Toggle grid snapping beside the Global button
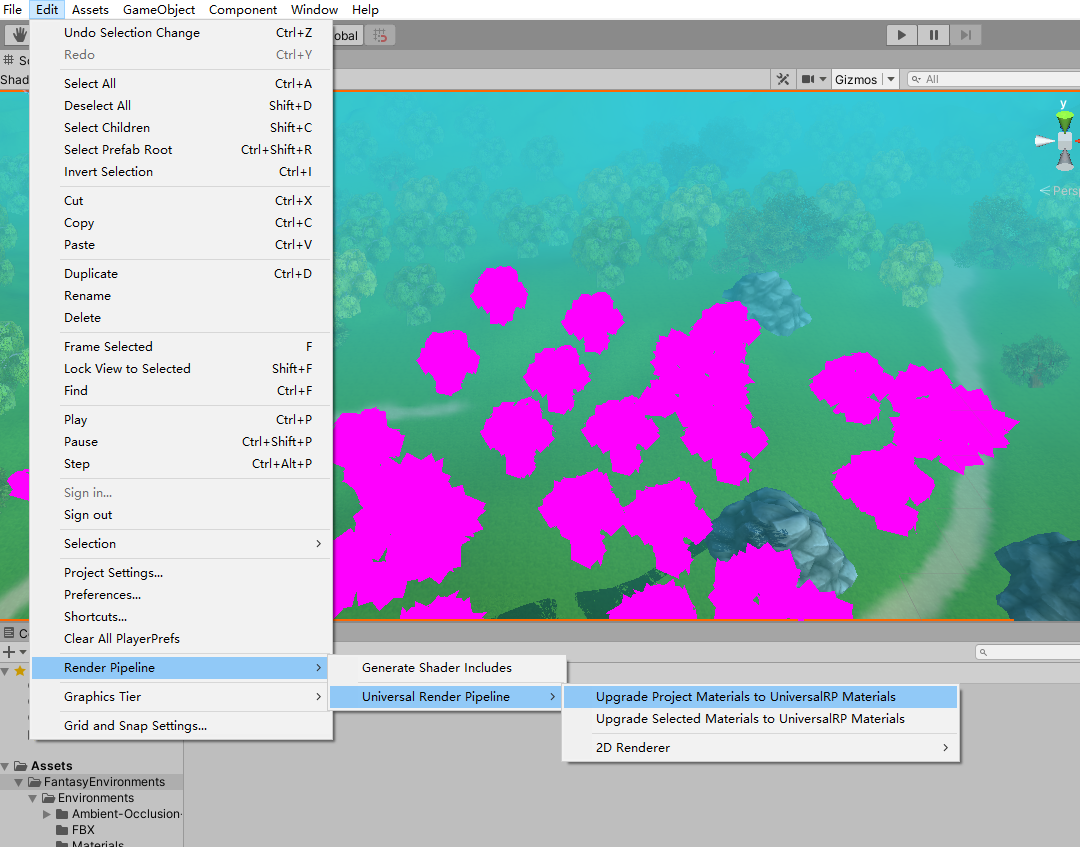1080x847 pixels. pos(378,34)
